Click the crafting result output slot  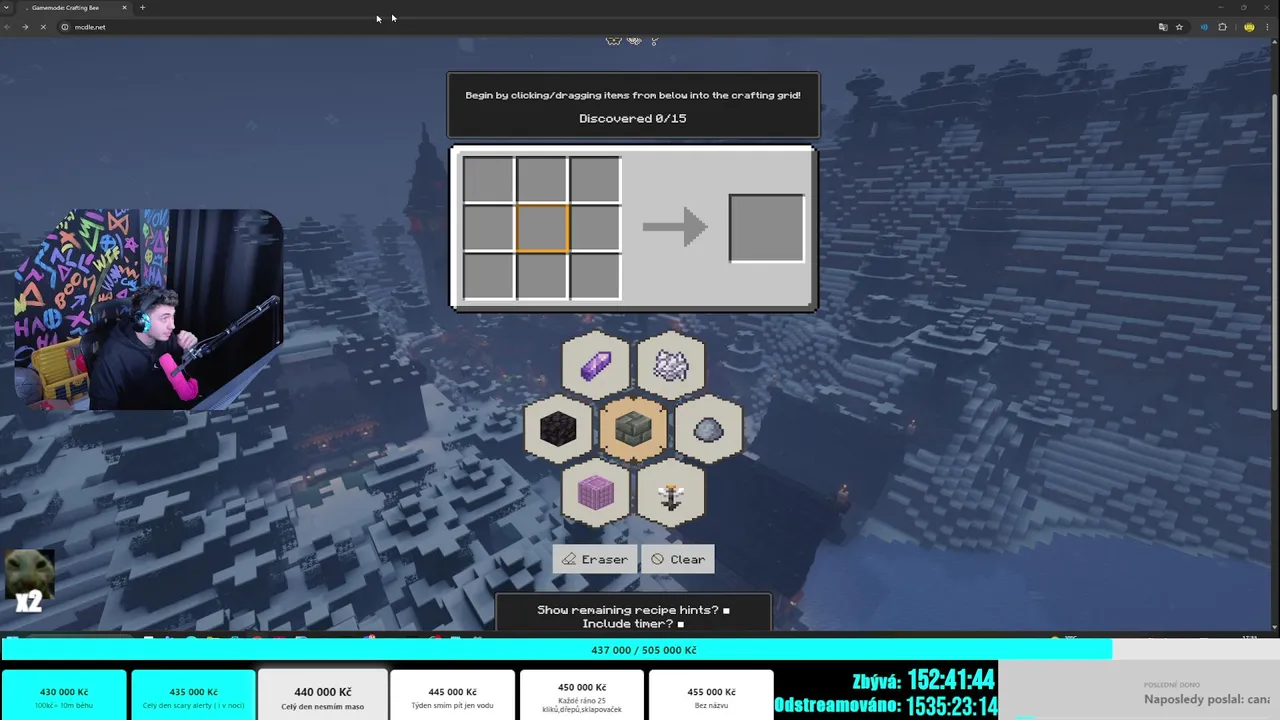pyautogui.click(x=767, y=228)
